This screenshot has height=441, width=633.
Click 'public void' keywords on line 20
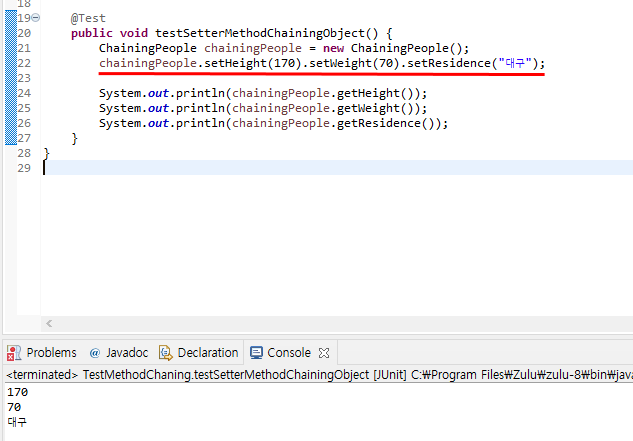coord(109,33)
